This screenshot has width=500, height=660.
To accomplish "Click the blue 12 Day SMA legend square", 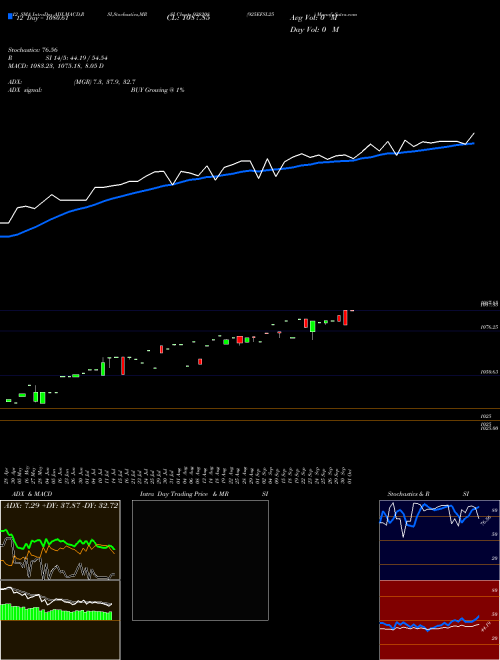I will 10,16.
